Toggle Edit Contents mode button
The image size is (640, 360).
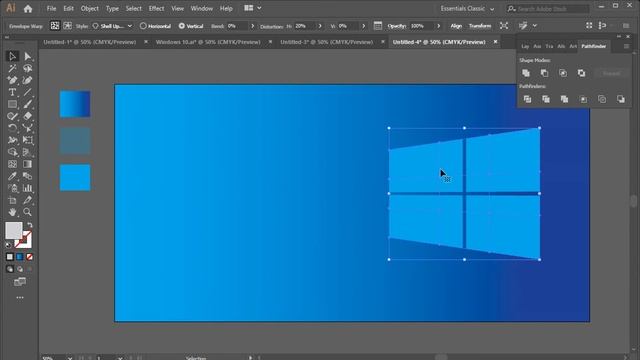[68, 26]
